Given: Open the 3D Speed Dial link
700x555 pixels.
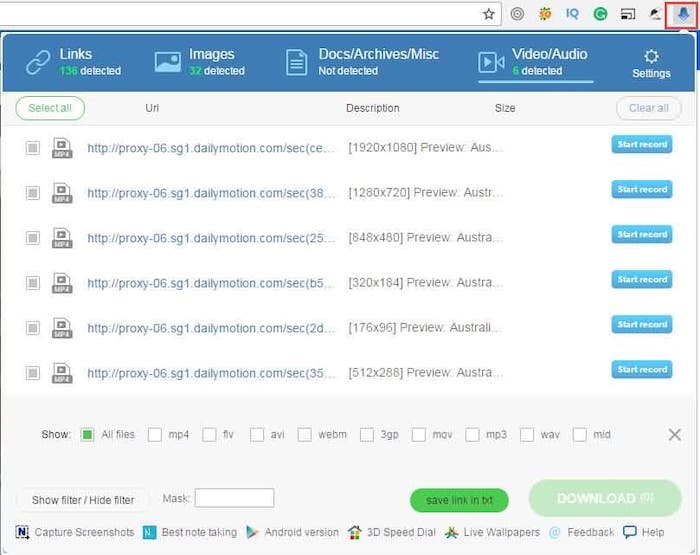Looking at the screenshot, I should tap(392, 532).
